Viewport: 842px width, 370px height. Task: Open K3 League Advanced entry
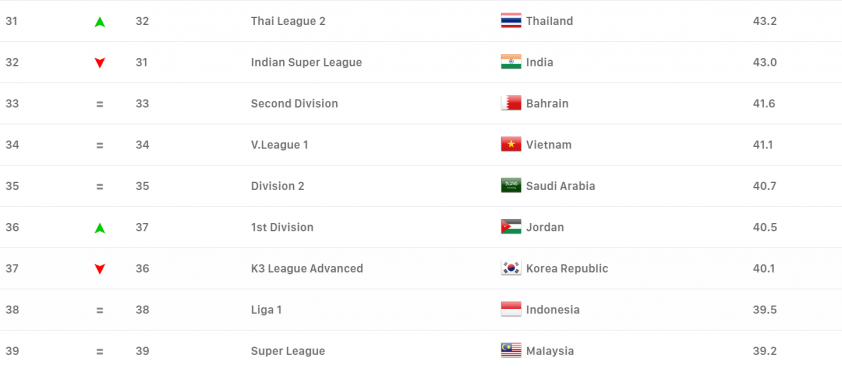pyautogui.click(x=307, y=269)
